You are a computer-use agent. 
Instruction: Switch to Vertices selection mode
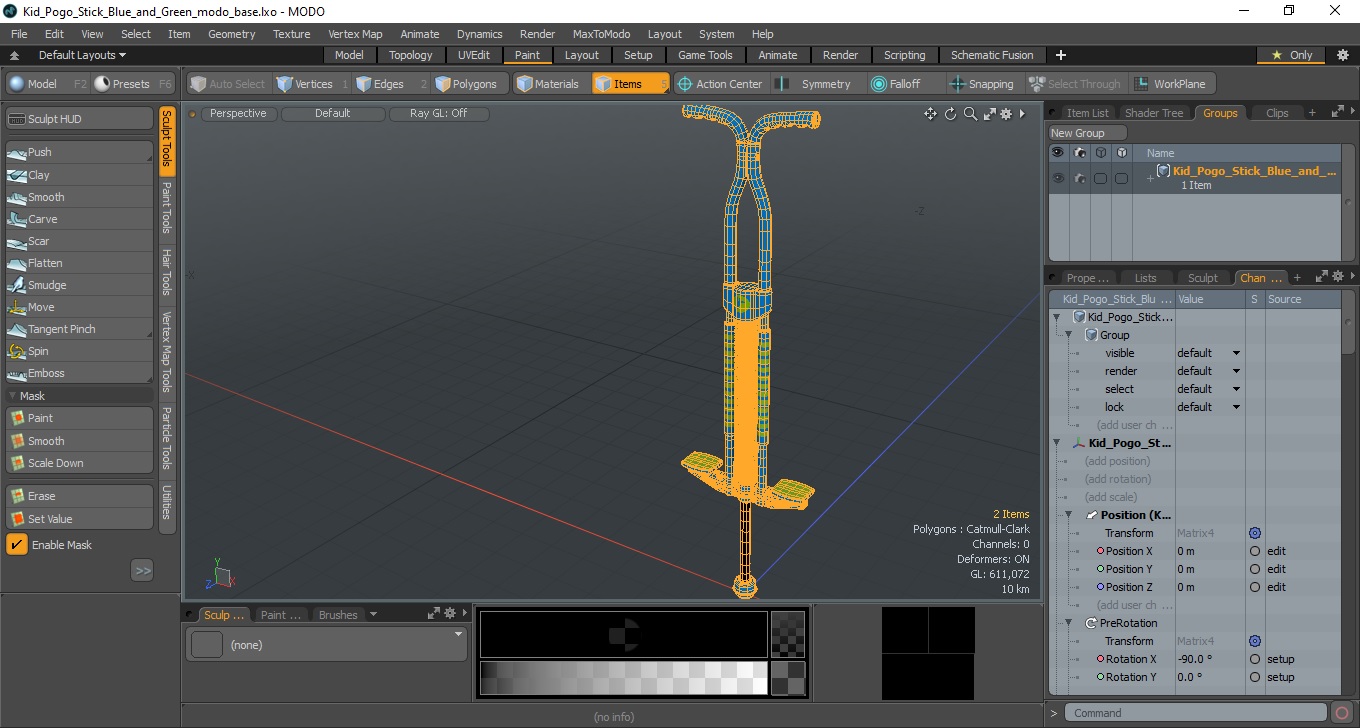313,84
